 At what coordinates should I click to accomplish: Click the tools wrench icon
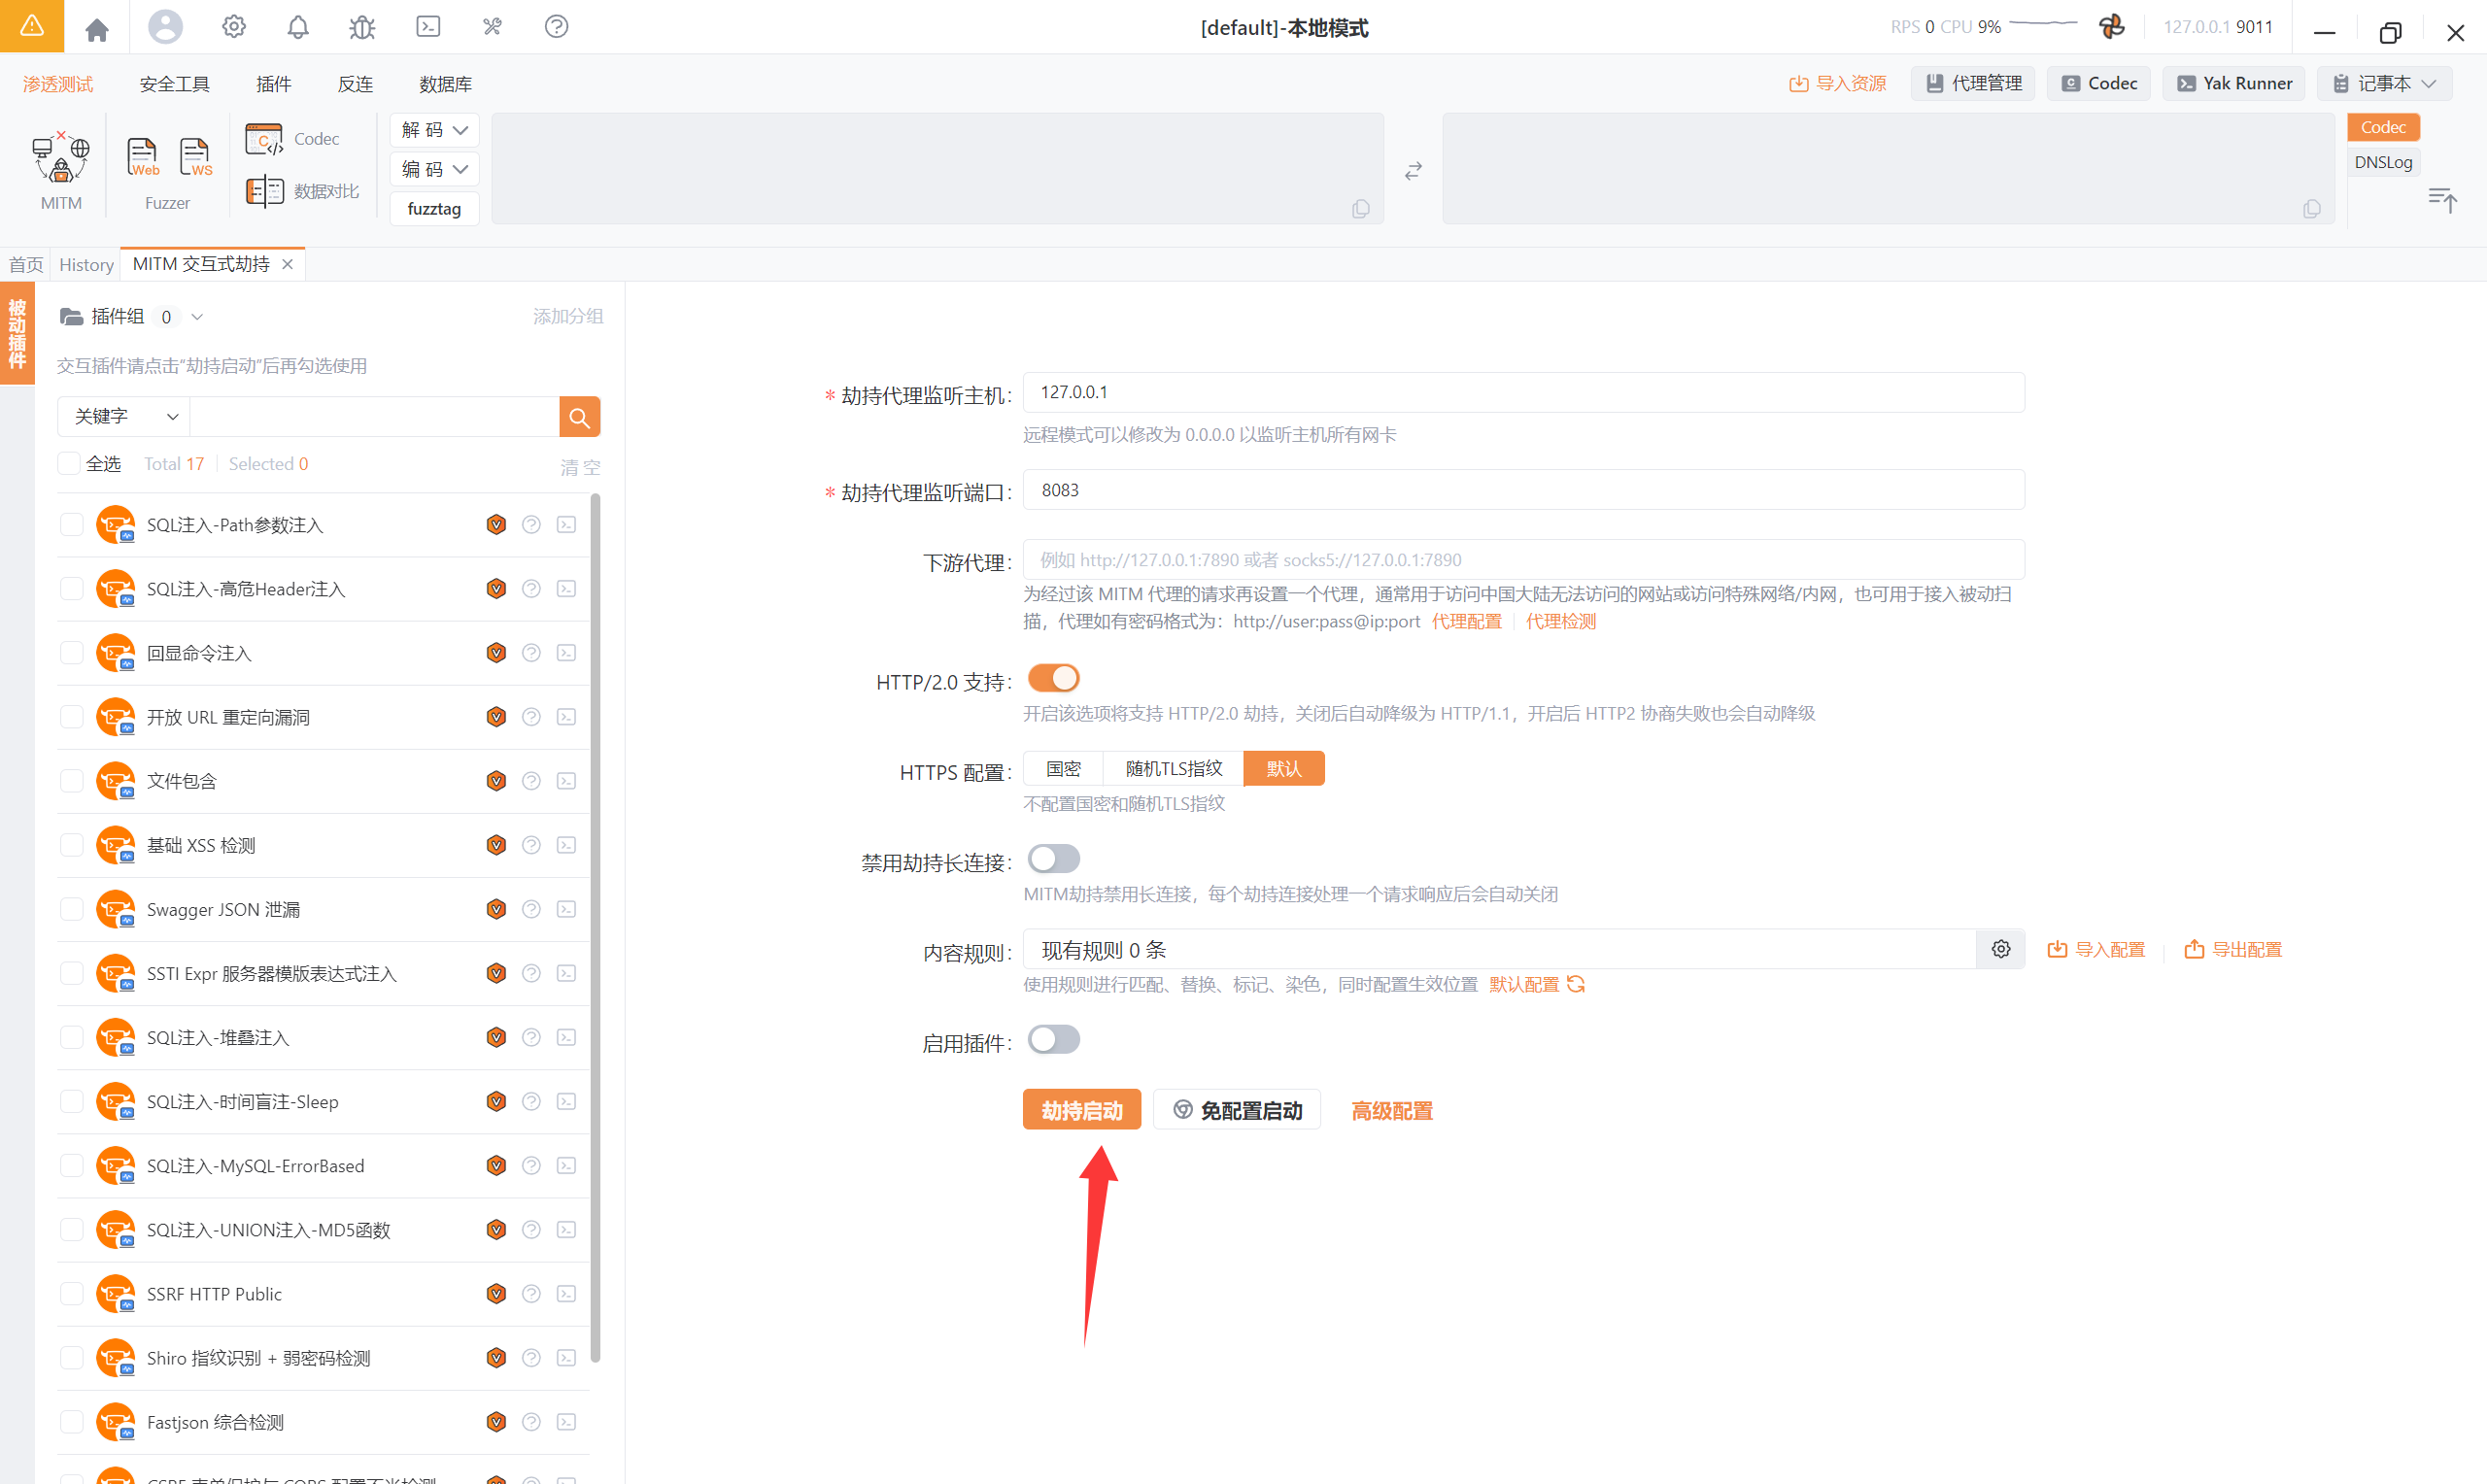pyautogui.click(x=492, y=27)
